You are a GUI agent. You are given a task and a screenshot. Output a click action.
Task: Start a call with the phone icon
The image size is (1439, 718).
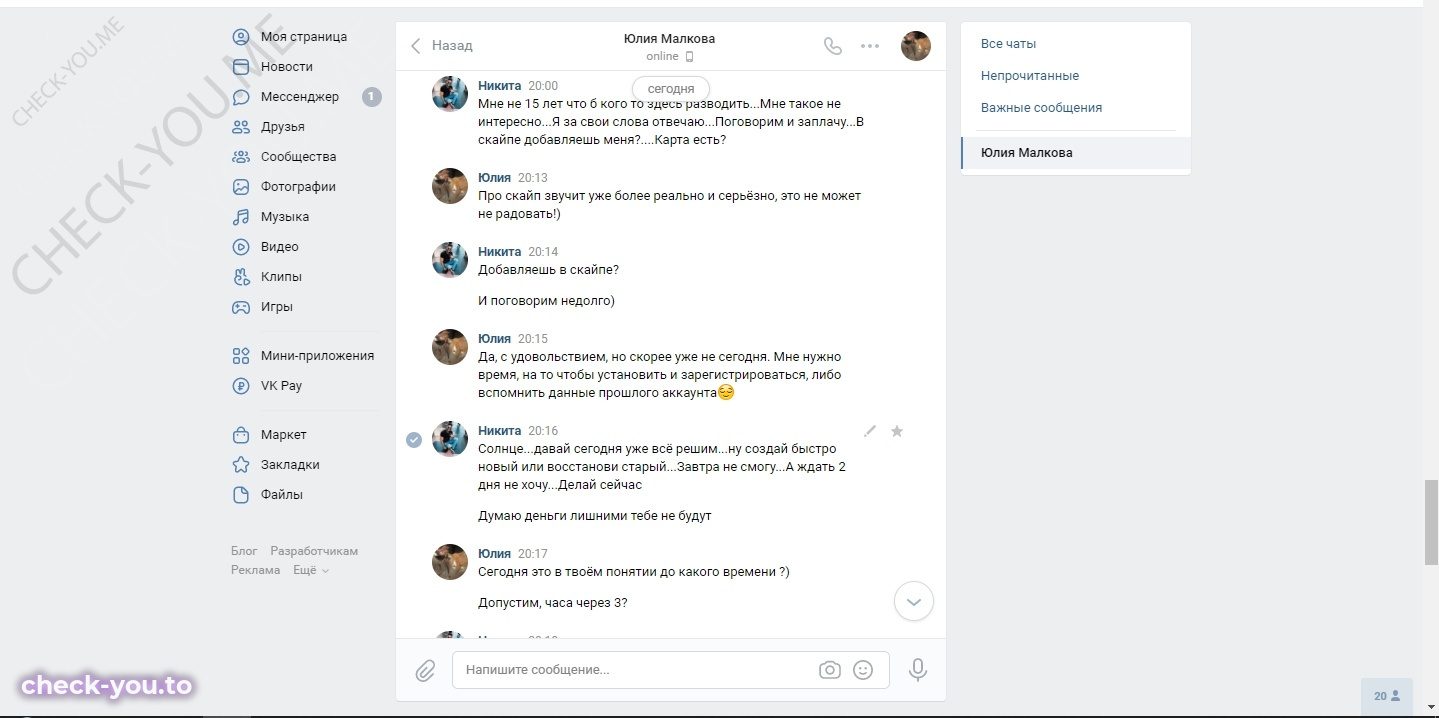[833, 46]
